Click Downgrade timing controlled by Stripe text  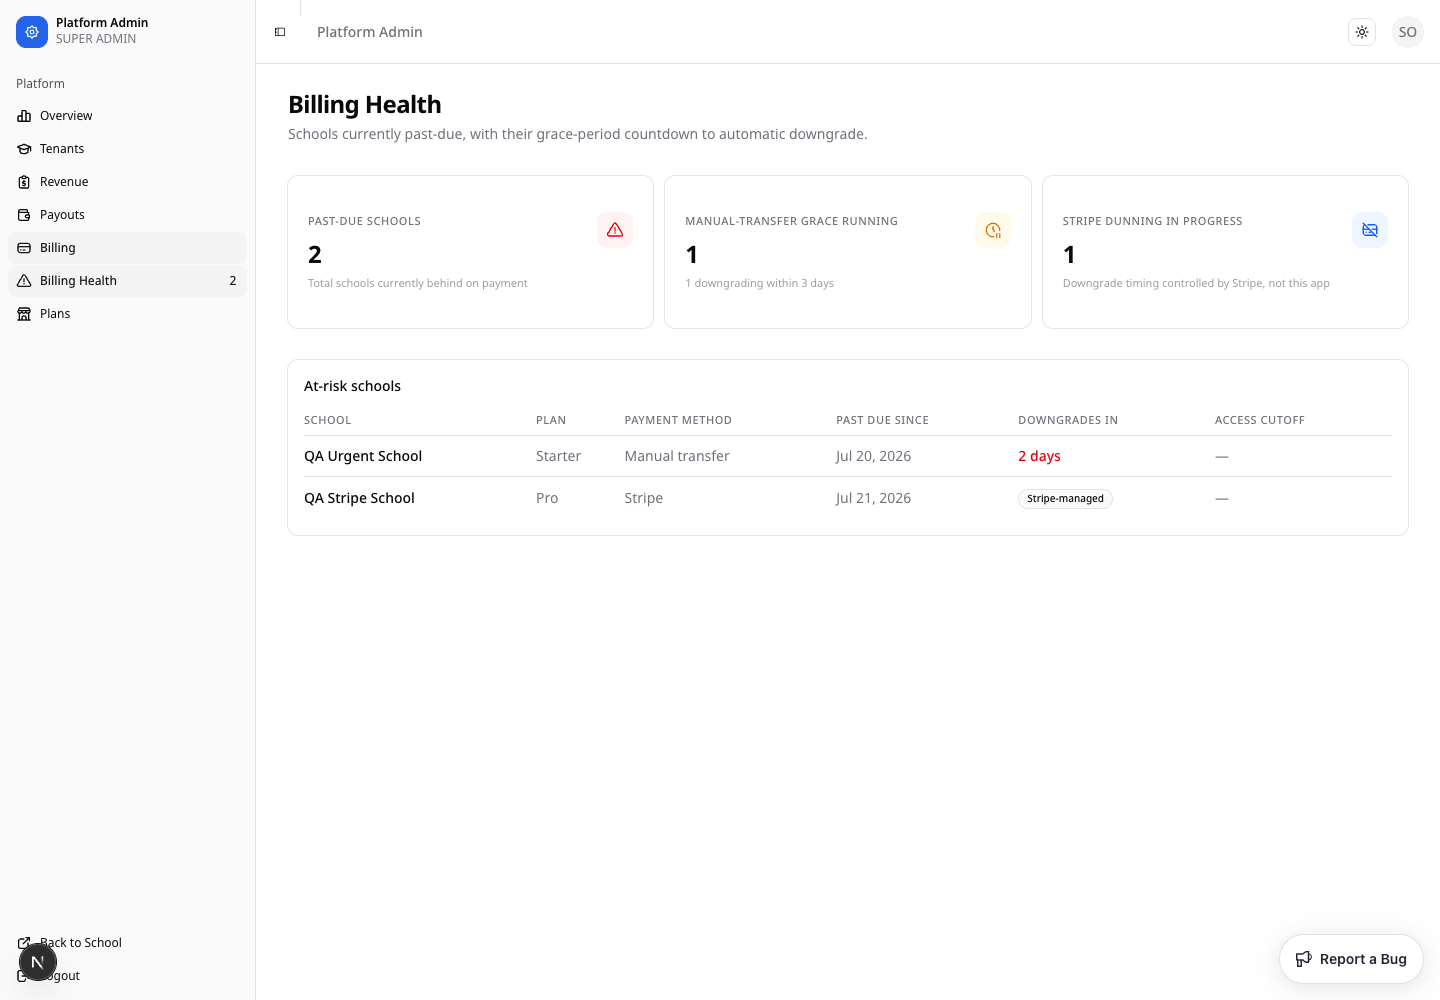click(1196, 283)
